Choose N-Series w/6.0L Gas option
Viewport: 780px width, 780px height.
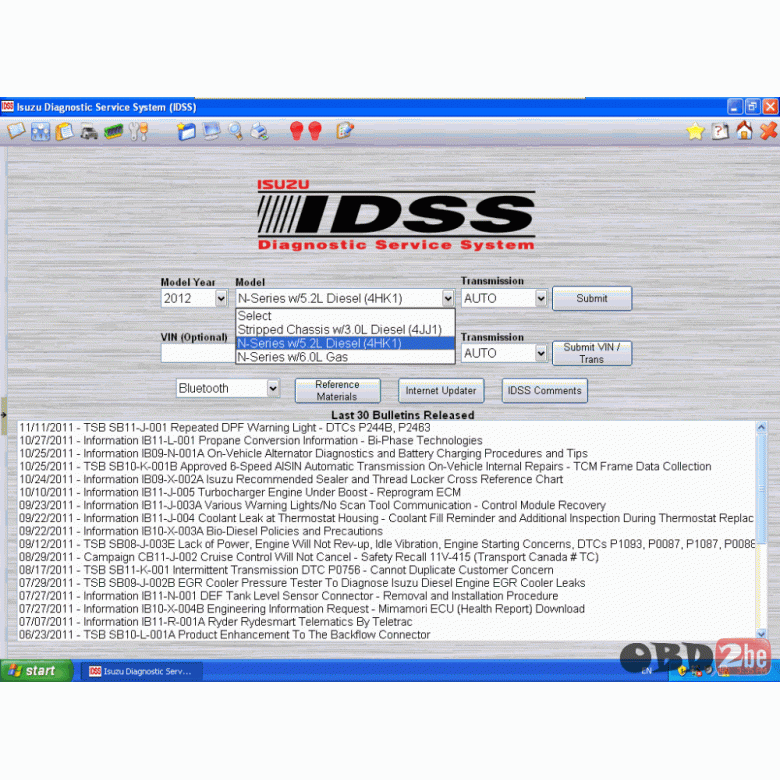[345, 357]
